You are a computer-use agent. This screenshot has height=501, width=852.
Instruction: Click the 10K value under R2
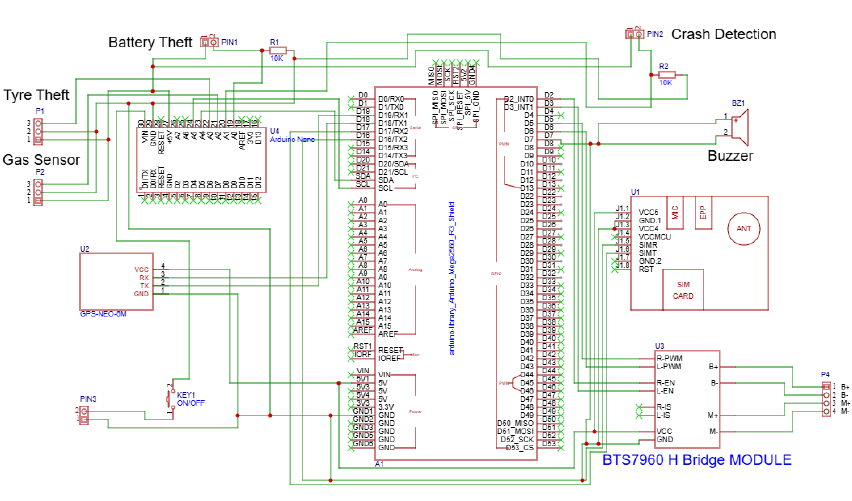click(x=666, y=83)
